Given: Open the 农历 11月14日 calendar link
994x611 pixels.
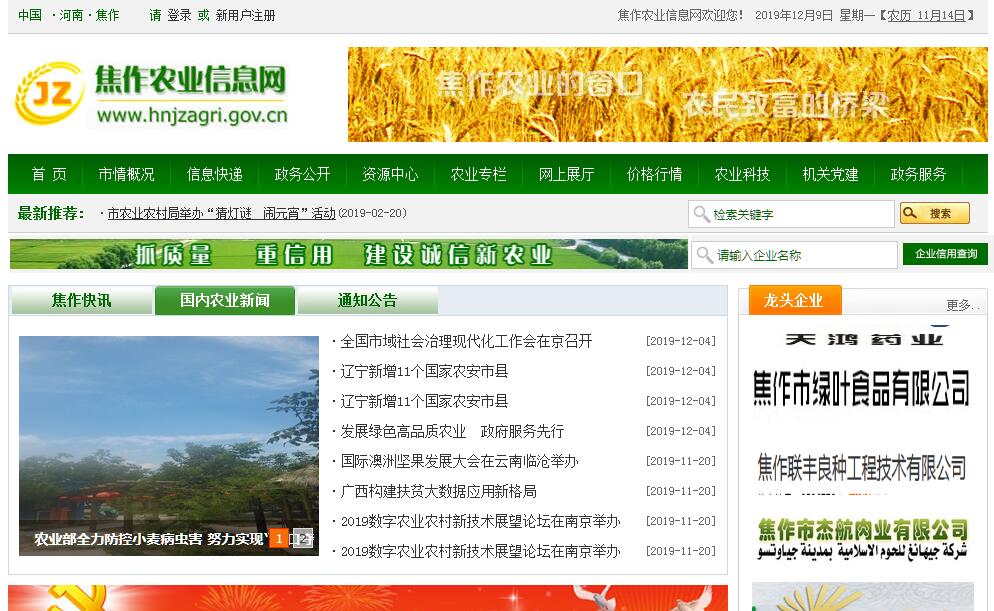Looking at the screenshot, I should point(926,15).
